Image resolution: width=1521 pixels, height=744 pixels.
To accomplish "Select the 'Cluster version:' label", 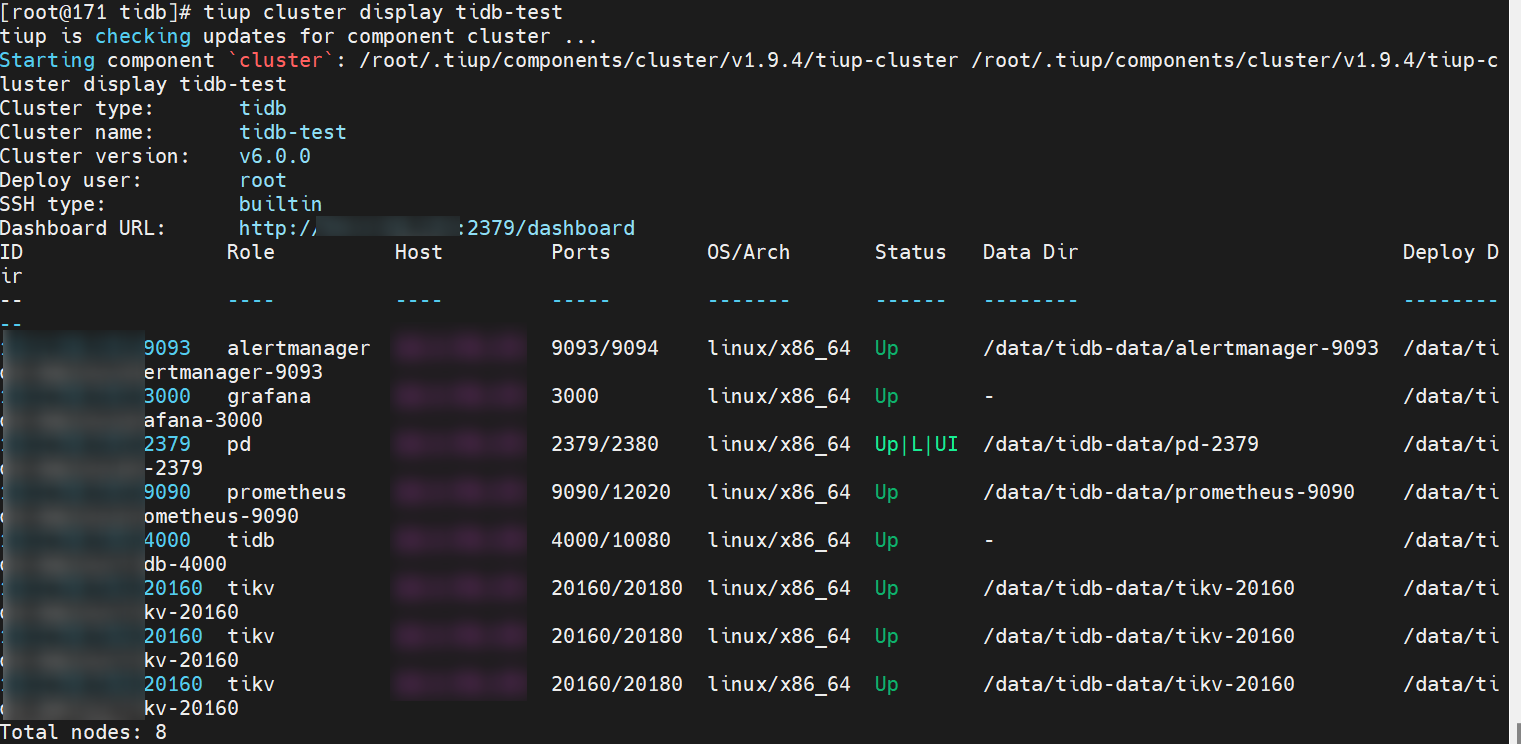I will pyautogui.click(x=96, y=156).
